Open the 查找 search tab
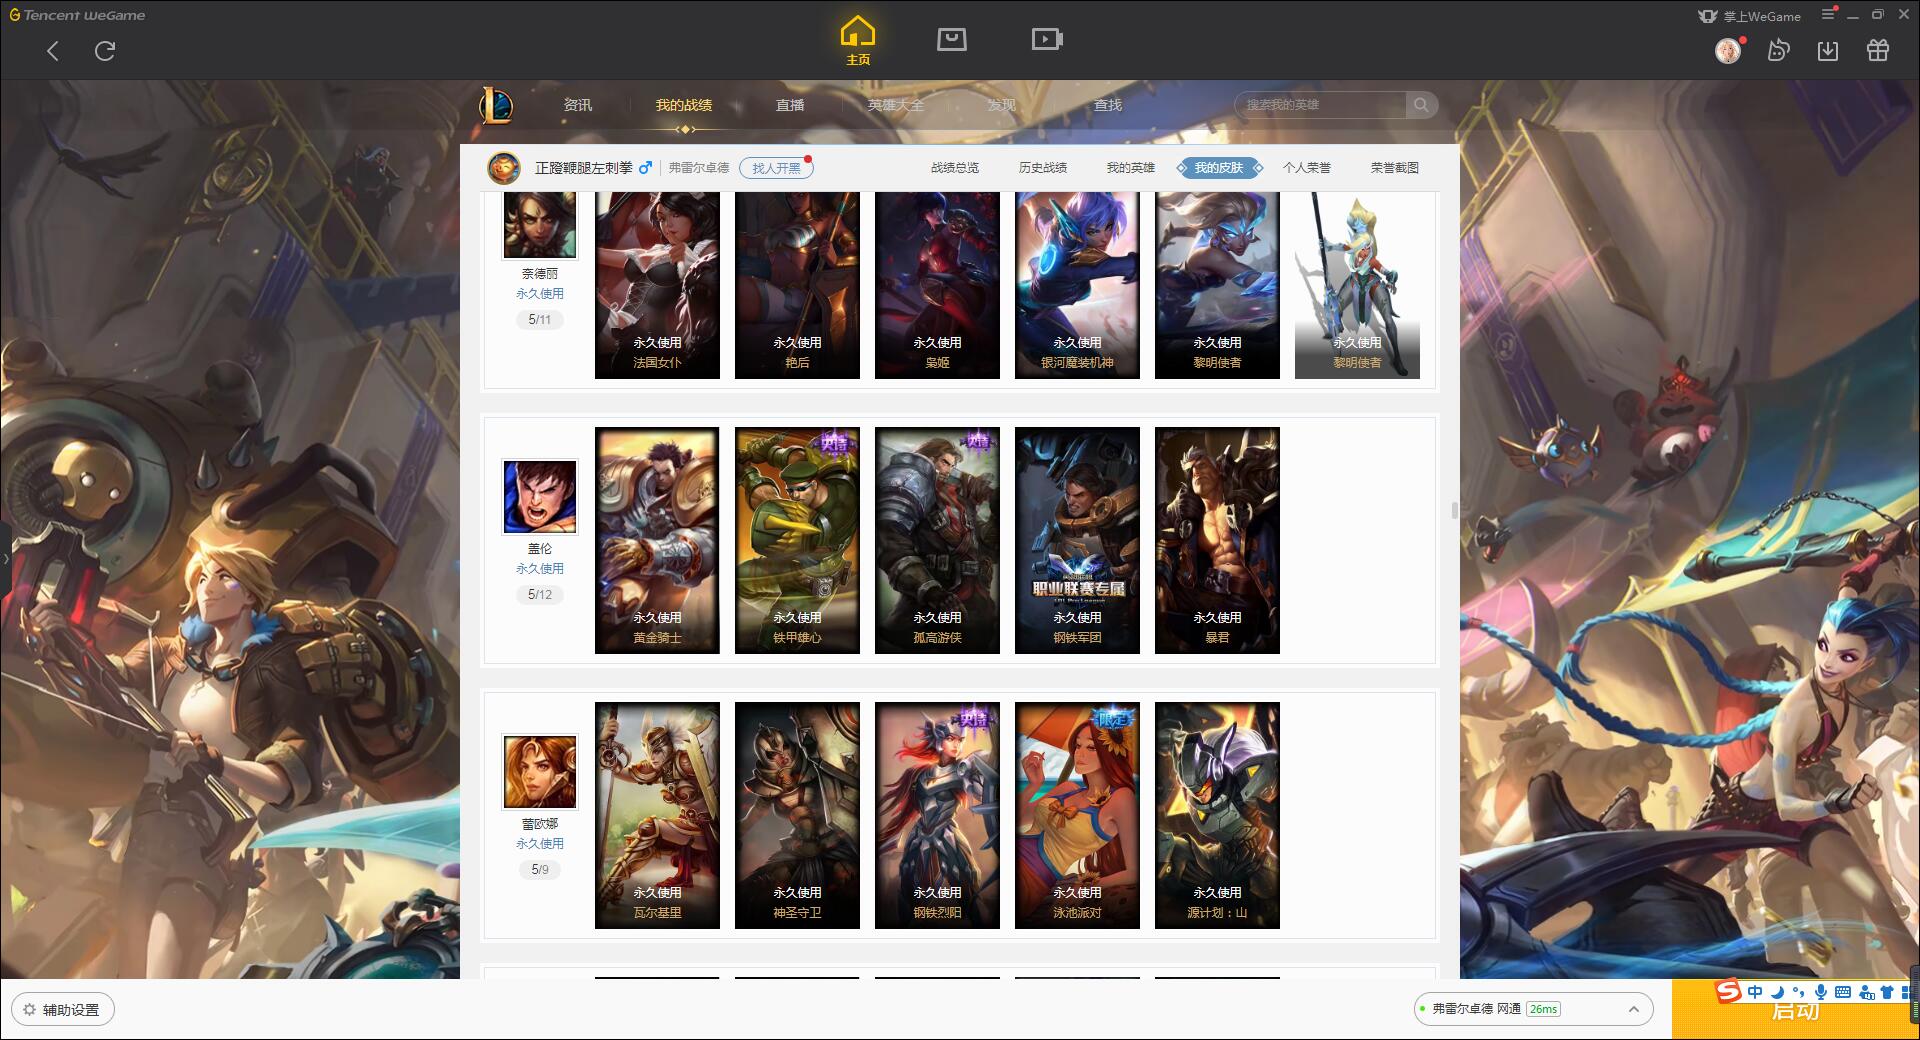 pos(1108,105)
